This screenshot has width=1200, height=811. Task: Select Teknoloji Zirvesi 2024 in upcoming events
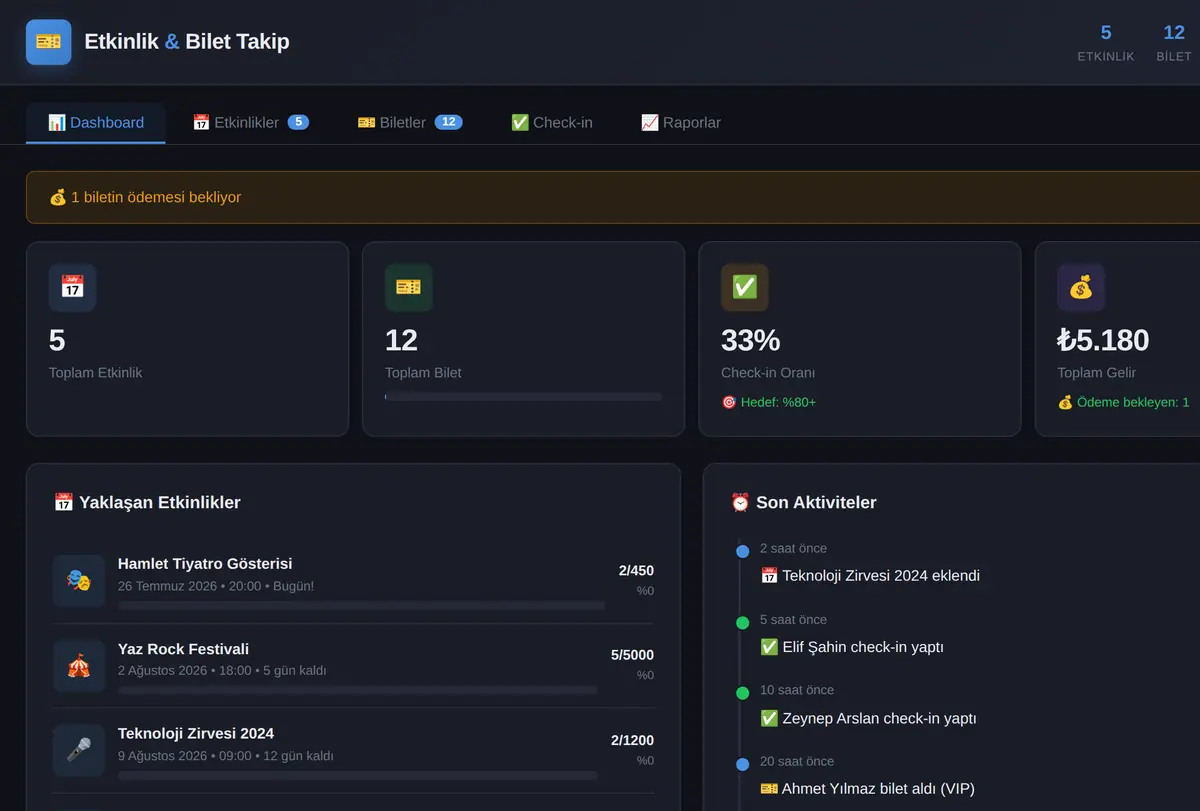(353, 750)
